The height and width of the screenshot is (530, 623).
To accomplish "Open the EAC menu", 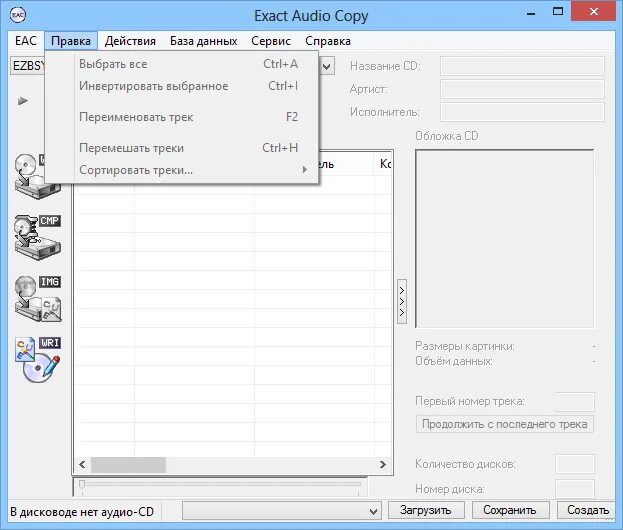I will (x=26, y=41).
